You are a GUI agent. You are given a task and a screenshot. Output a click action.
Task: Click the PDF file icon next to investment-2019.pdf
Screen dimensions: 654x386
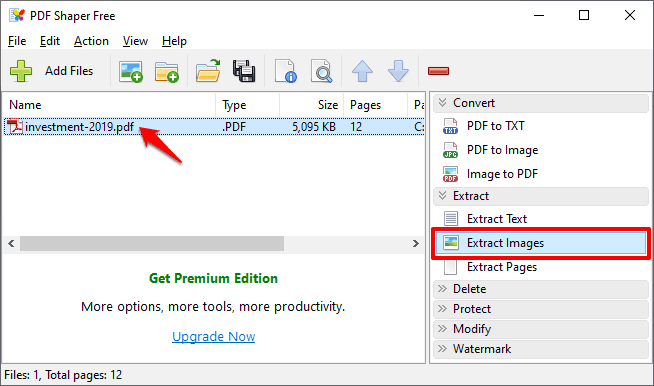(15, 127)
